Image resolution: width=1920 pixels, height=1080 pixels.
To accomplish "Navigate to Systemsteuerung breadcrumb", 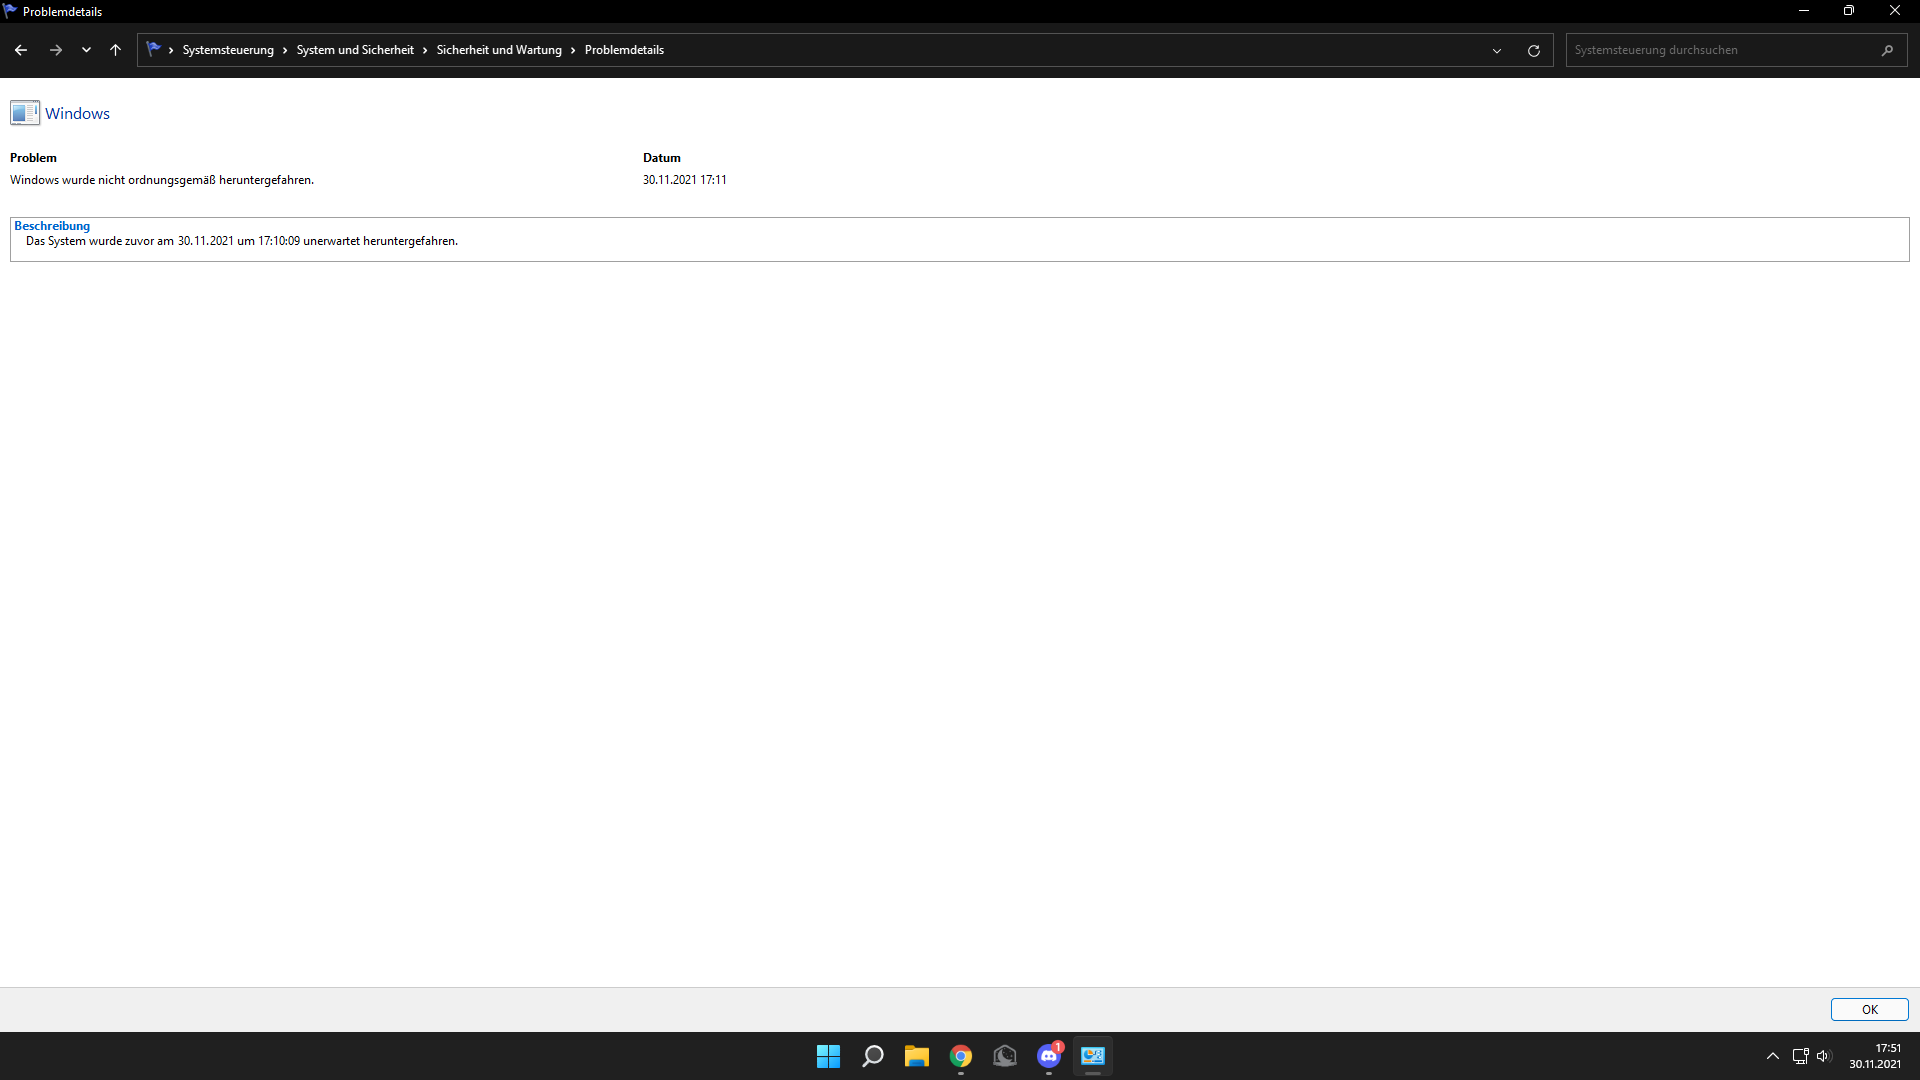I will 227,50.
